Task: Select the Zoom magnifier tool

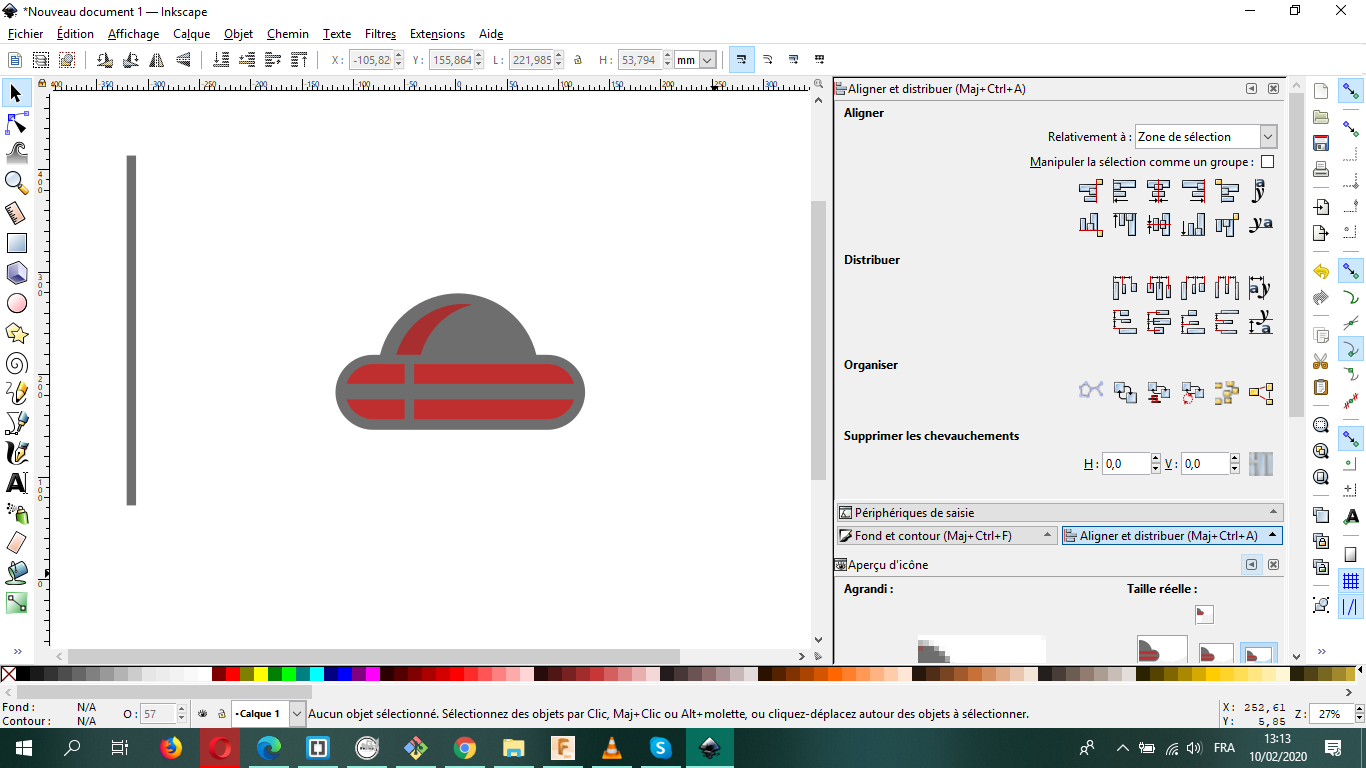Action: tap(17, 182)
